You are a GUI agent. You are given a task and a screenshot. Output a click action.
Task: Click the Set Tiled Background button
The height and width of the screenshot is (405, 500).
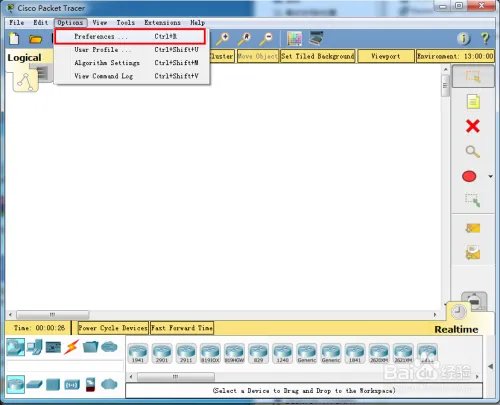click(x=318, y=56)
